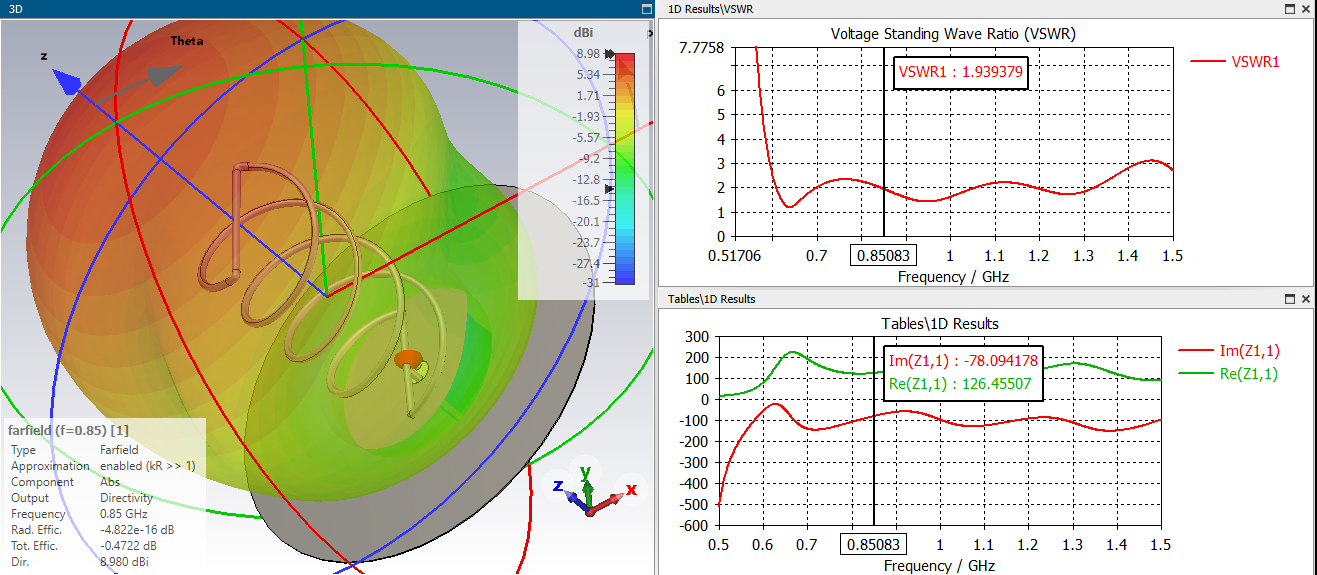Select the top marker arrow at 8.98 dBi
Screen dimensions: 1317x575
click(609, 54)
